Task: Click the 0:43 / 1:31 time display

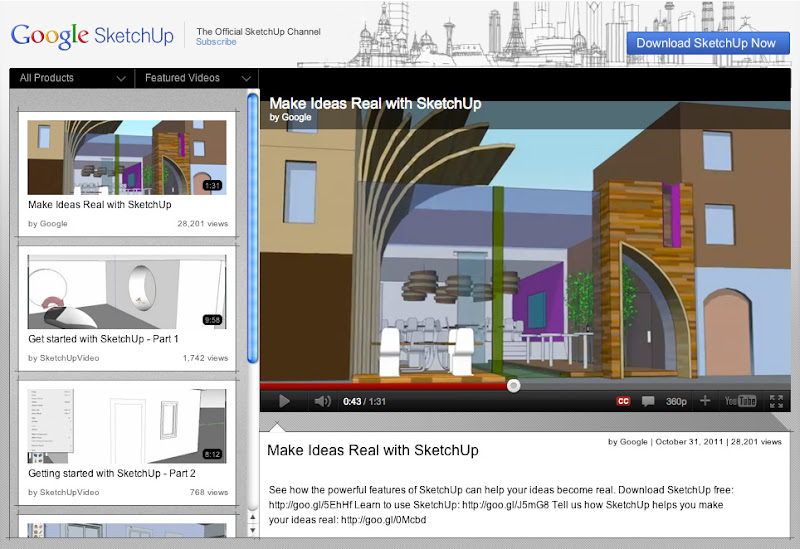Action: pyautogui.click(x=364, y=402)
